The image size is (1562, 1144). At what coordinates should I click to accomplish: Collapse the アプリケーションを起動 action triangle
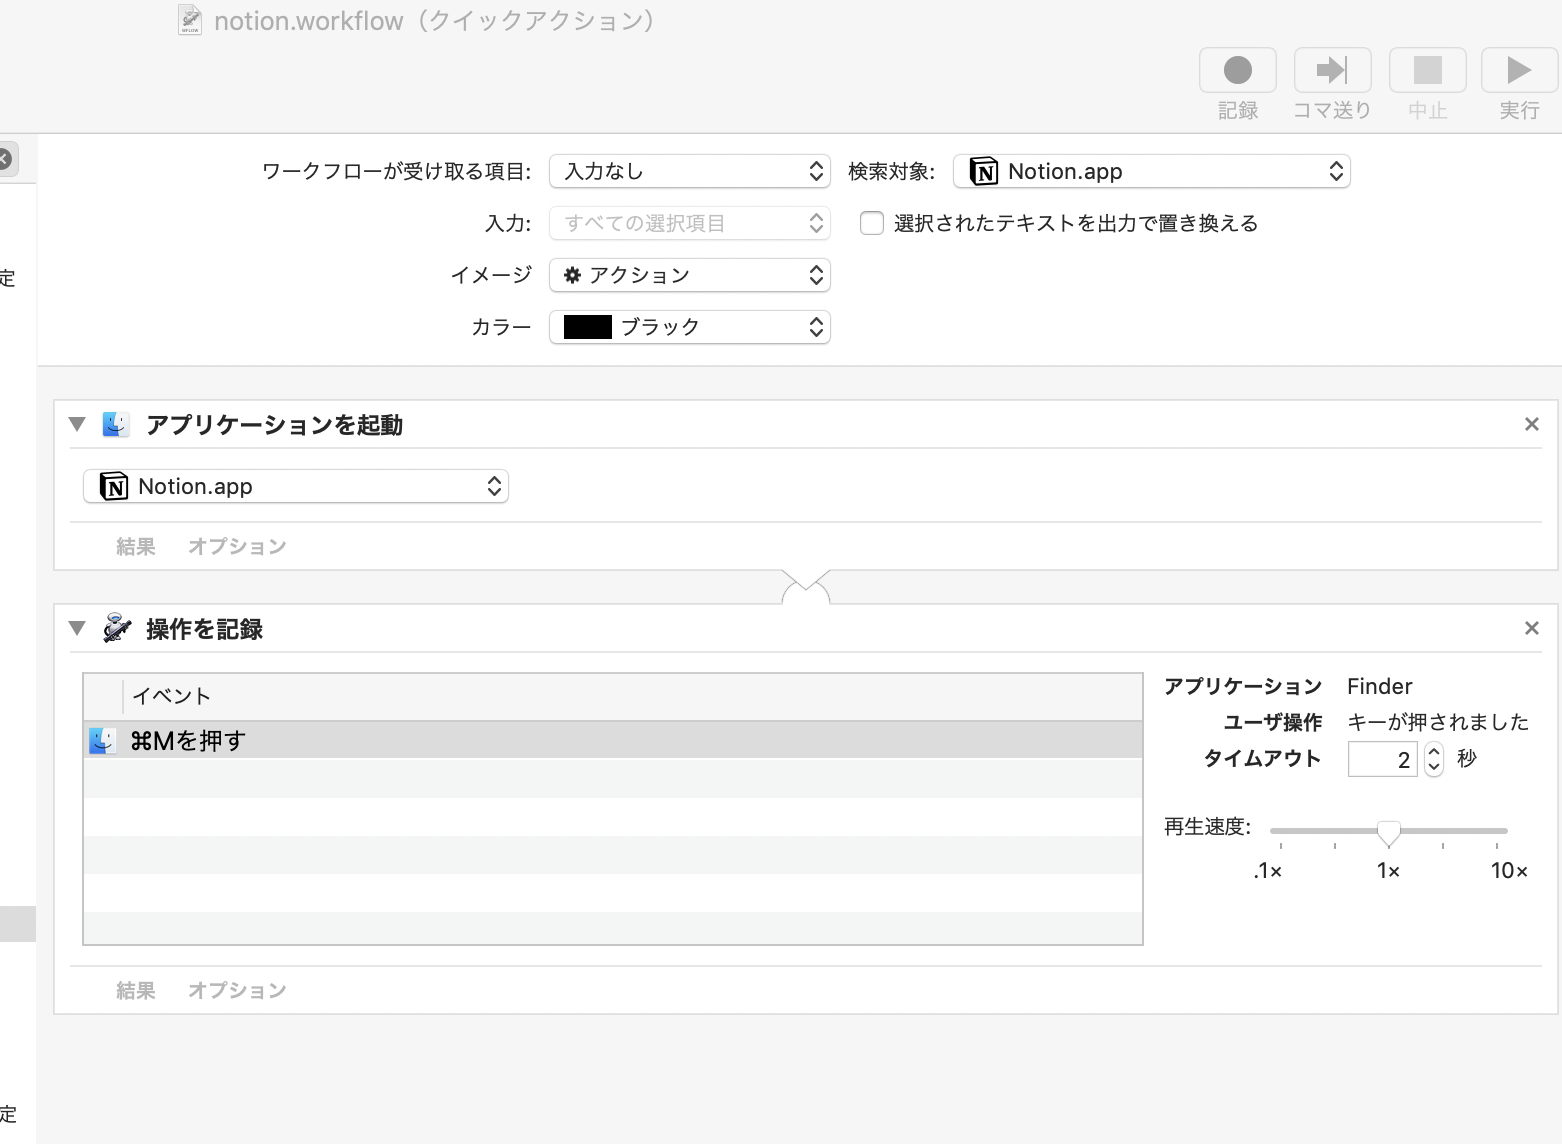(77, 425)
